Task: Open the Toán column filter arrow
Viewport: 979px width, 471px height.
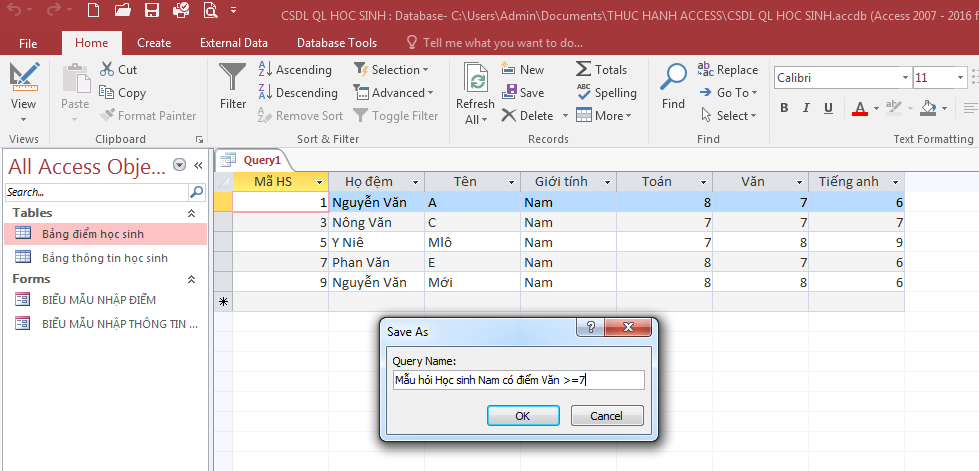Action: (x=704, y=182)
